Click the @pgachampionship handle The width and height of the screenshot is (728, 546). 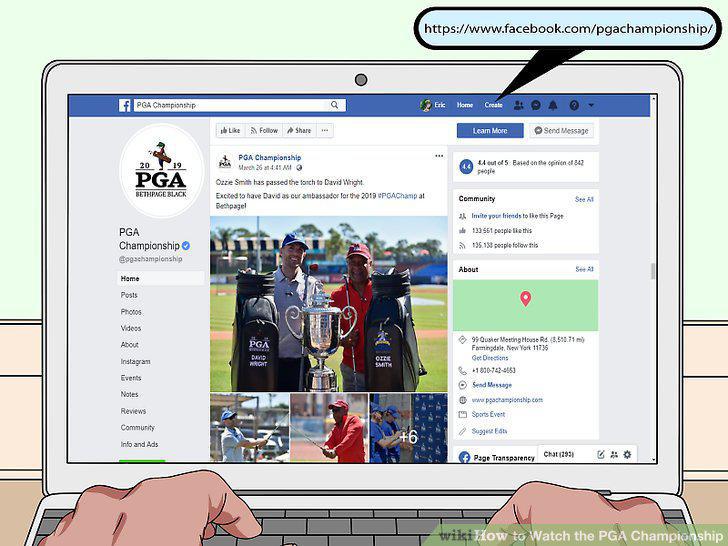coord(150,259)
